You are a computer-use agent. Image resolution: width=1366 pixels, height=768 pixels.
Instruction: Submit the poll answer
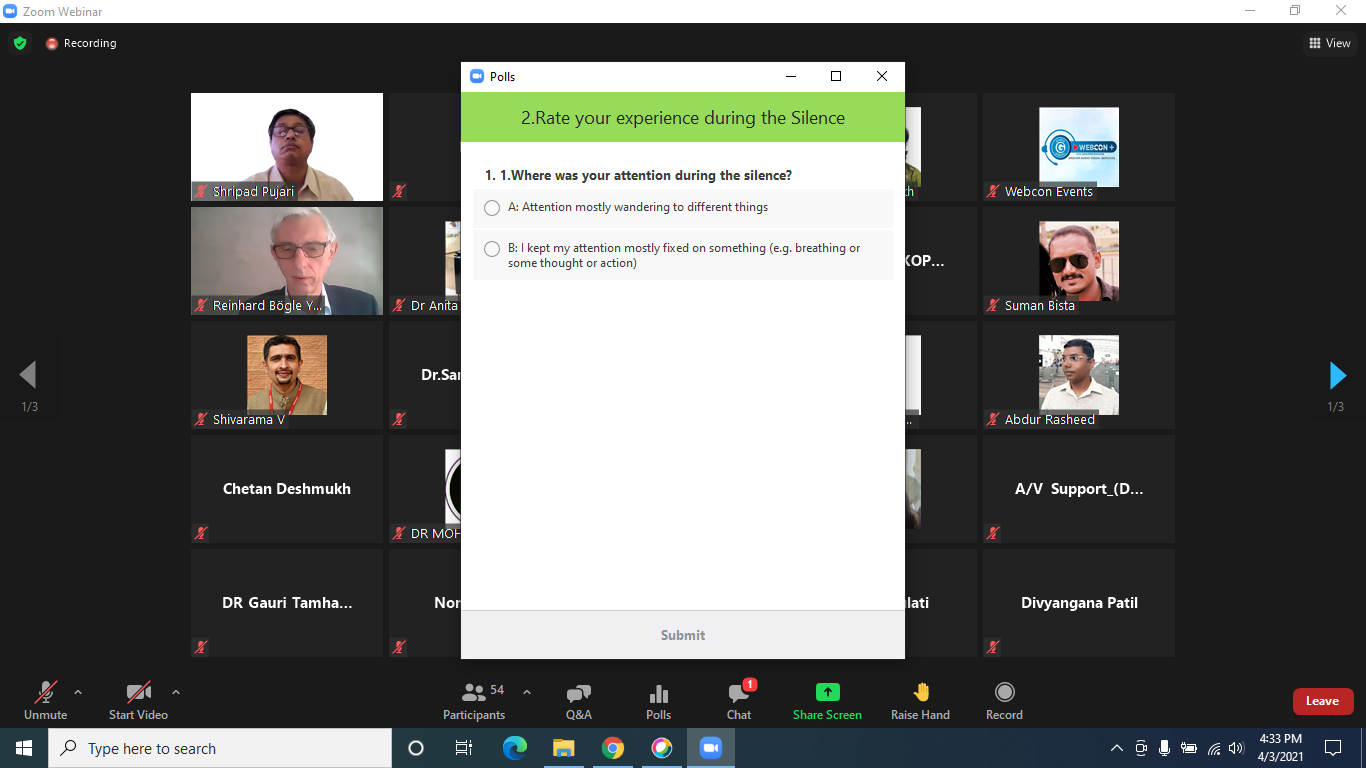[682, 635]
